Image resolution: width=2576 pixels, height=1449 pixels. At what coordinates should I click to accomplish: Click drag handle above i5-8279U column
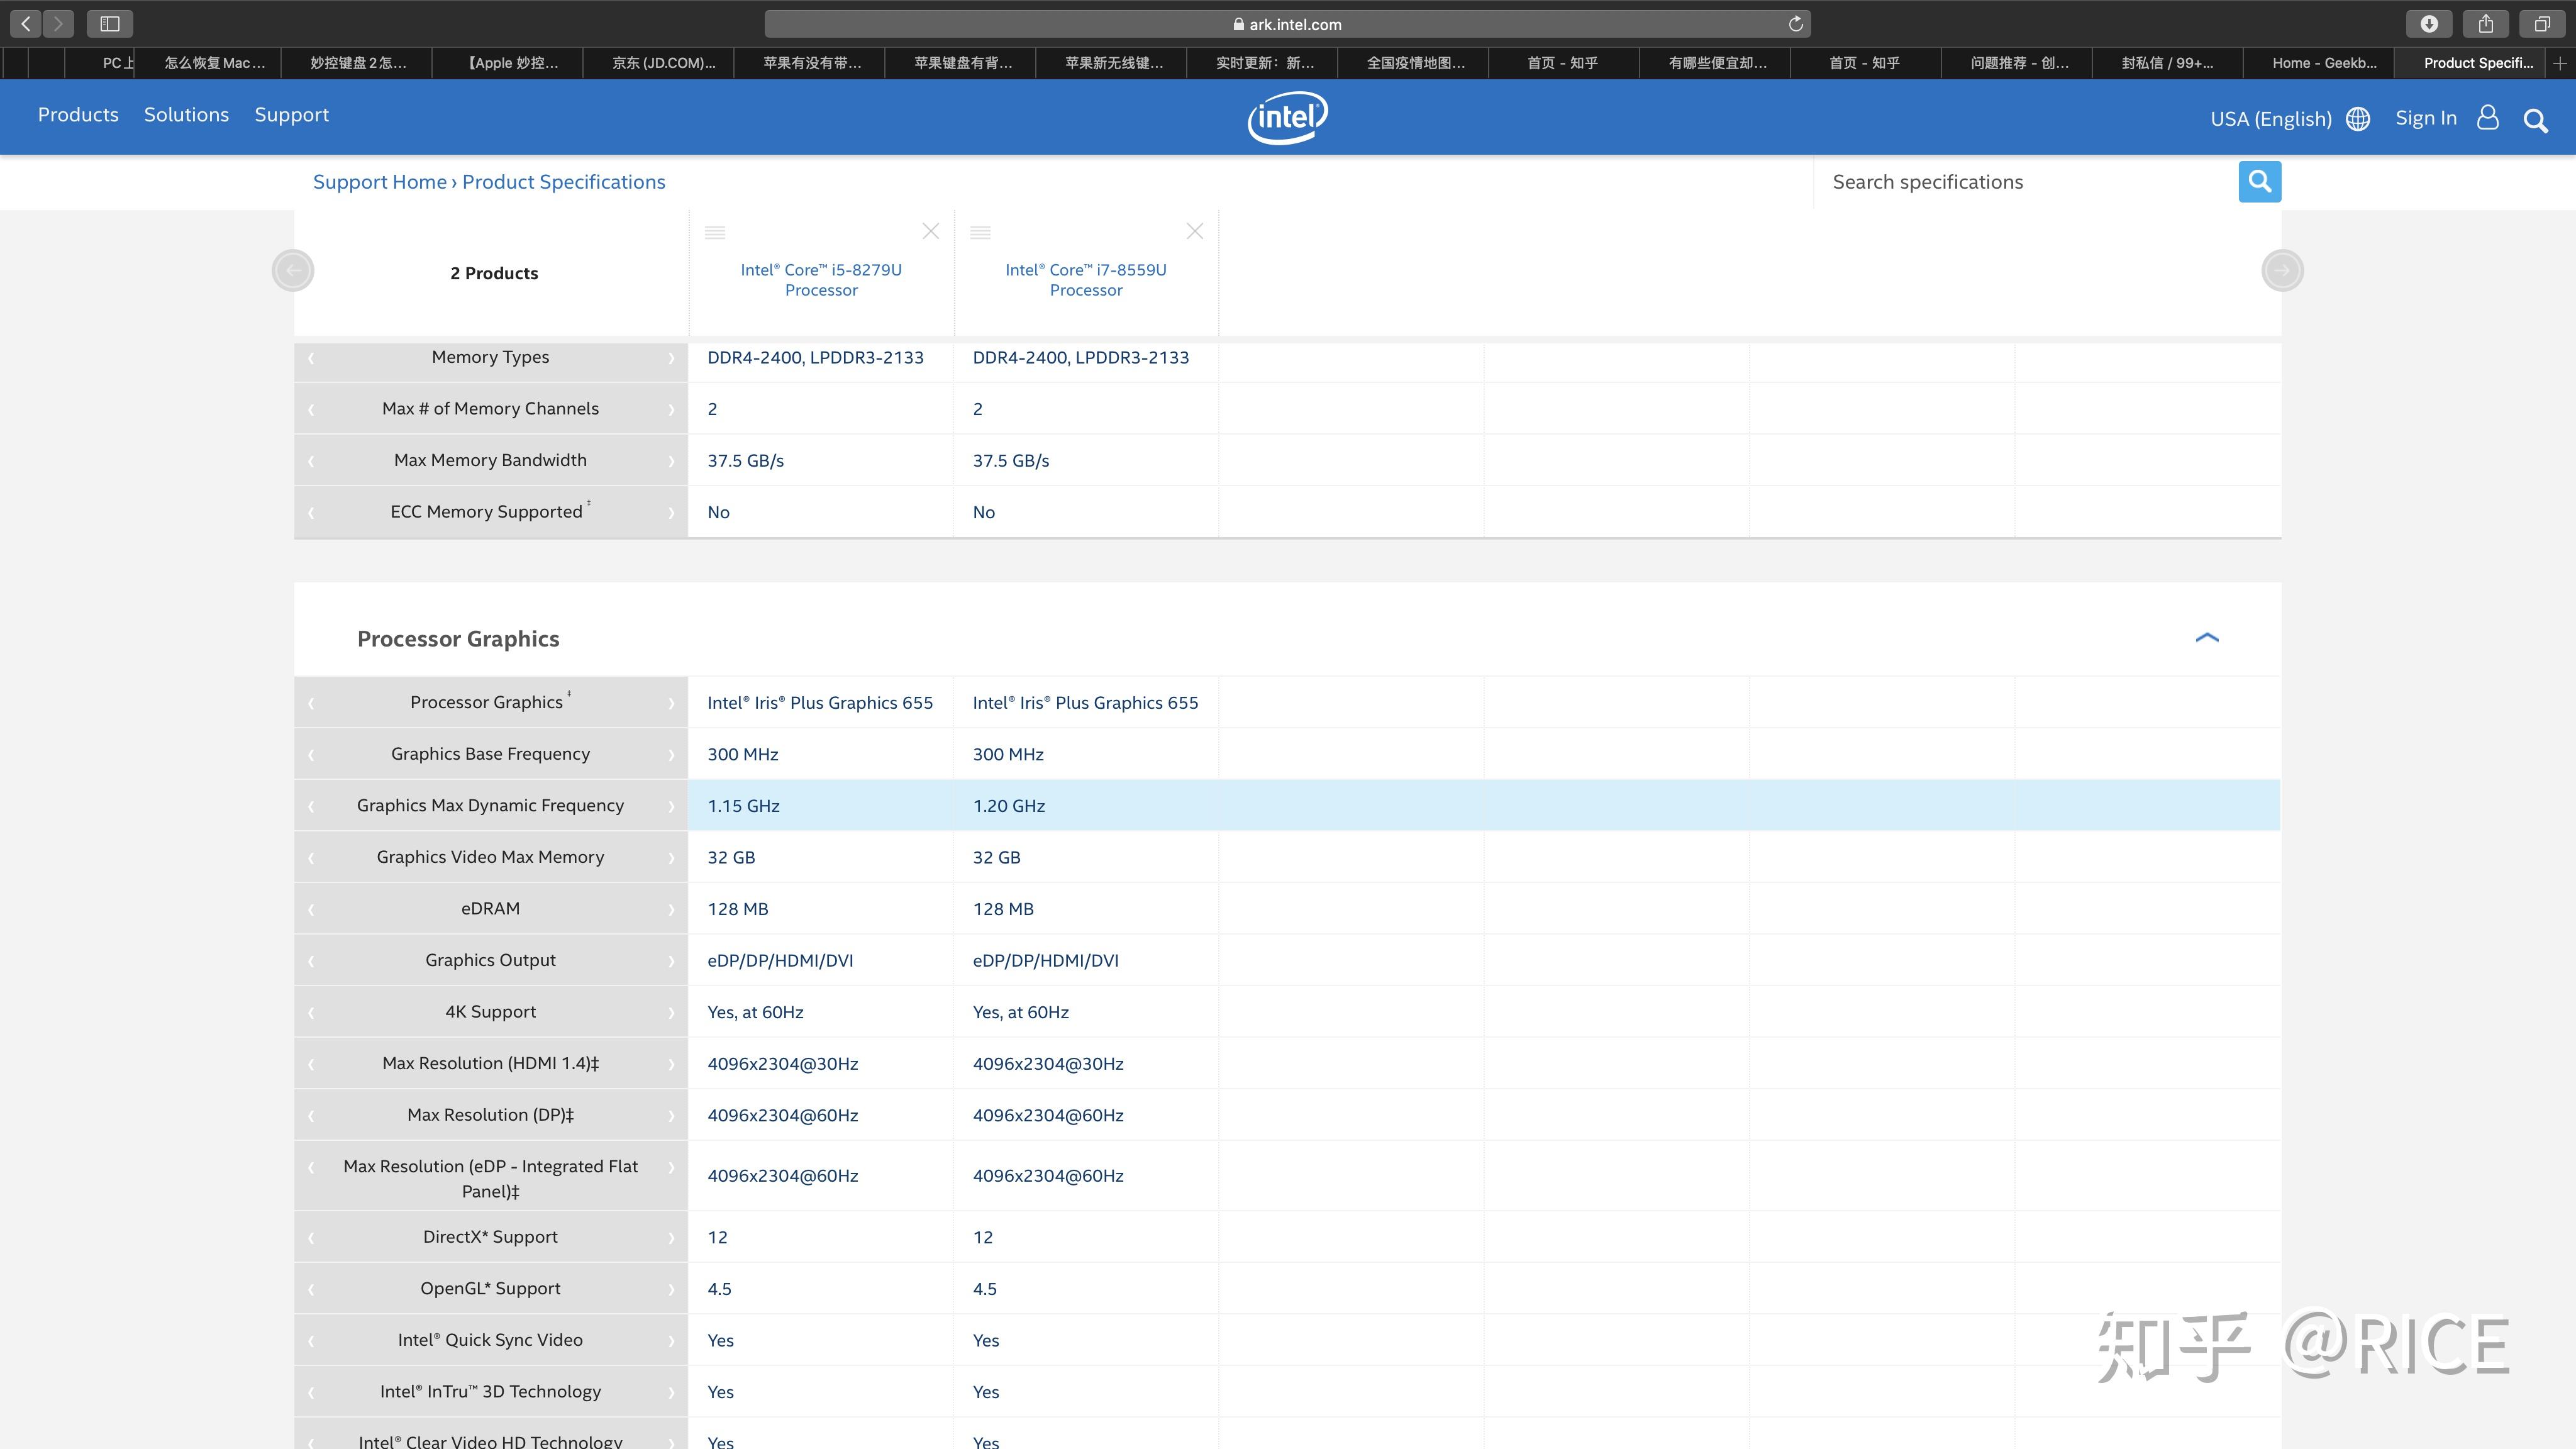[x=715, y=232]
